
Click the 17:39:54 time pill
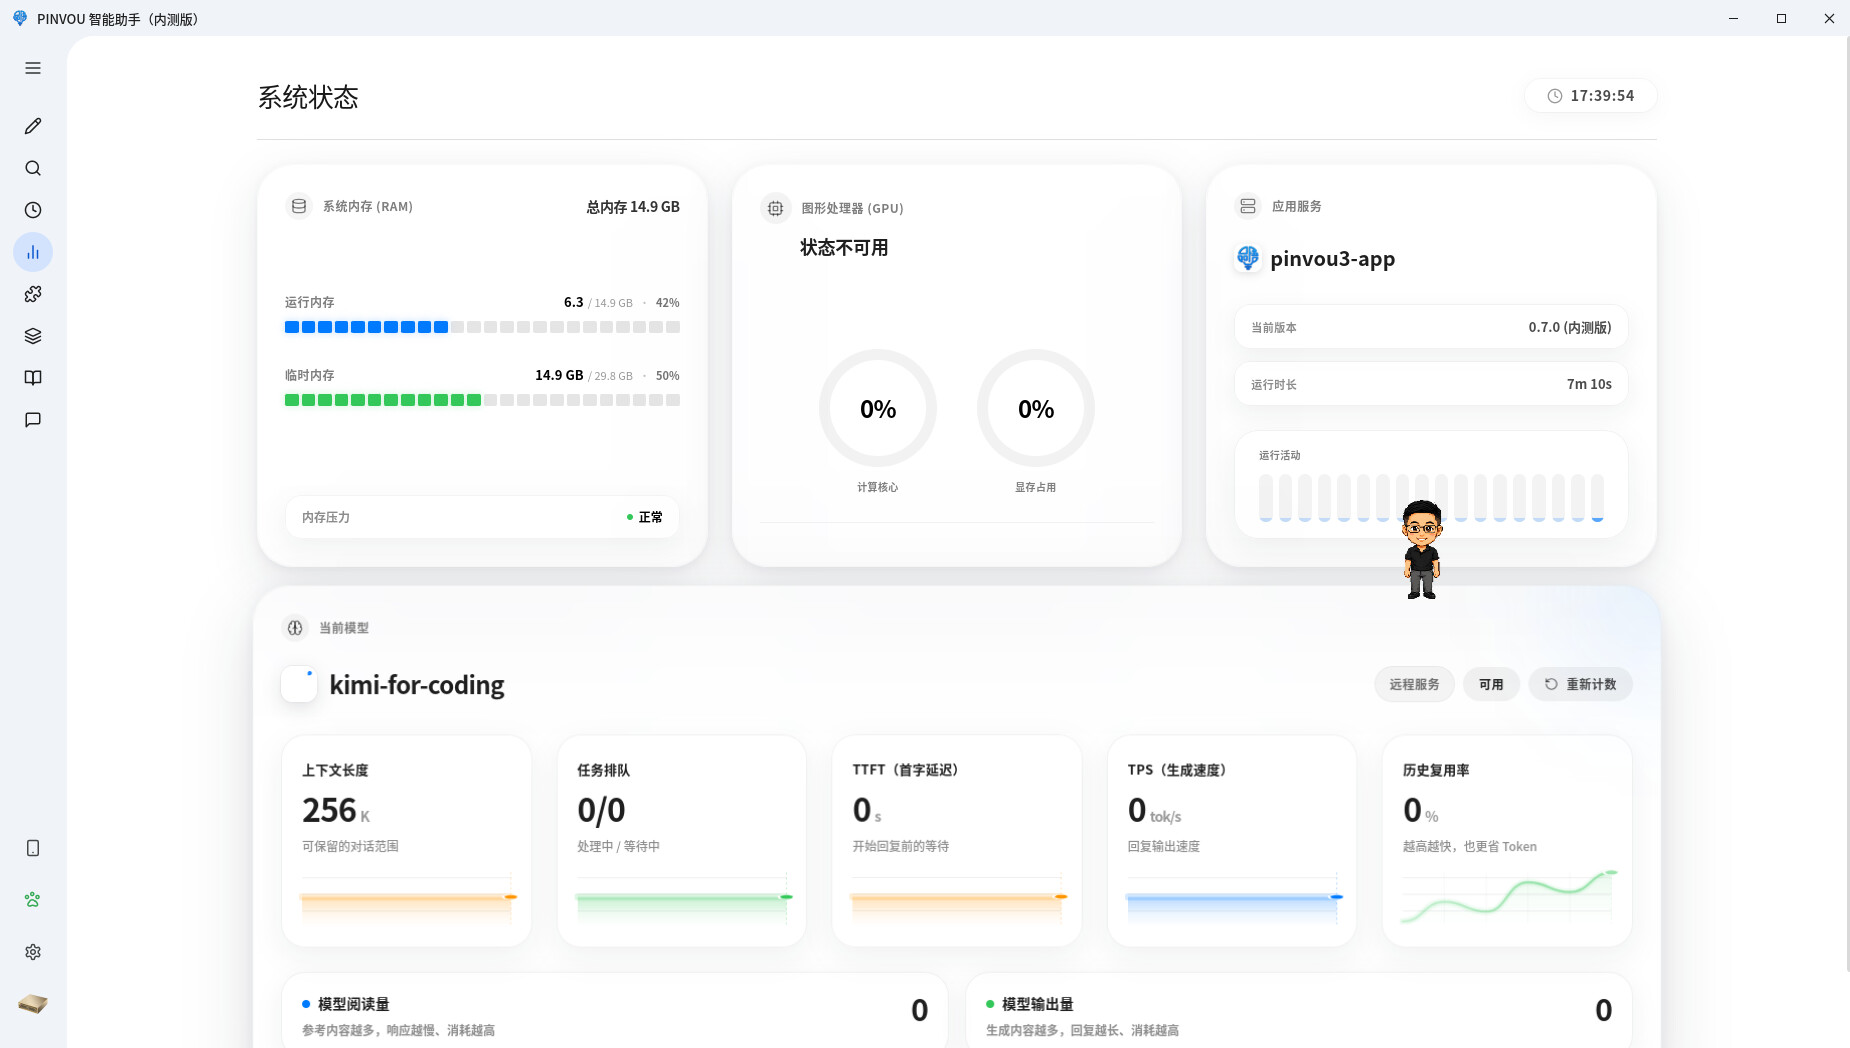[x=1590, y=96]
